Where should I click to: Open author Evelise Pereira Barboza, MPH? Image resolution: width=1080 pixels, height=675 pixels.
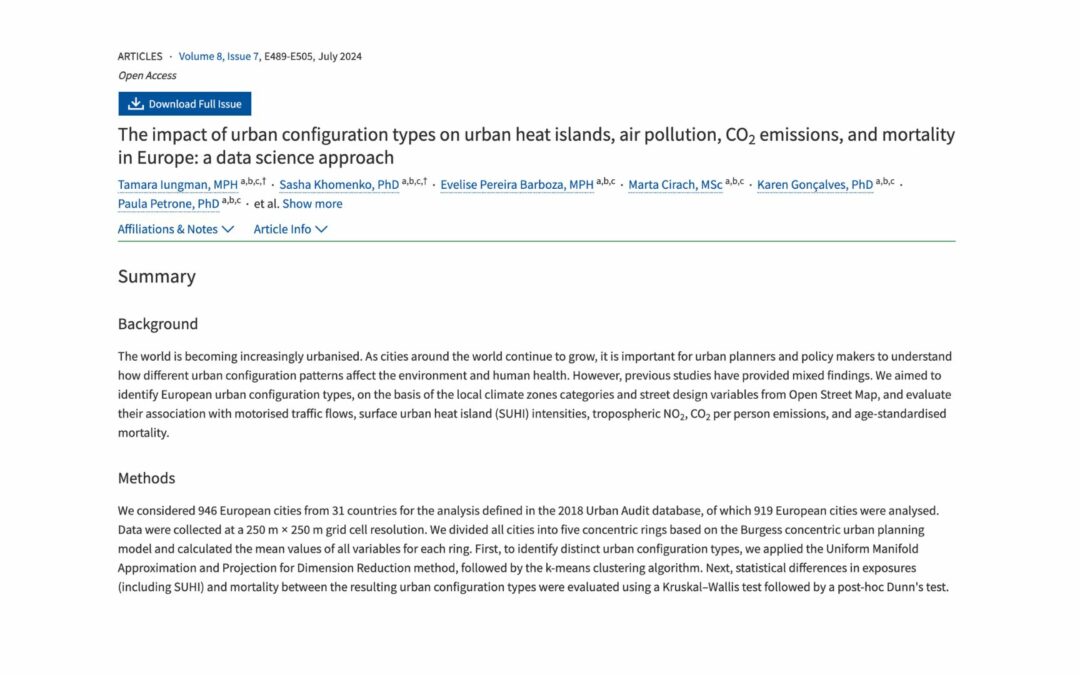(517, 185)
